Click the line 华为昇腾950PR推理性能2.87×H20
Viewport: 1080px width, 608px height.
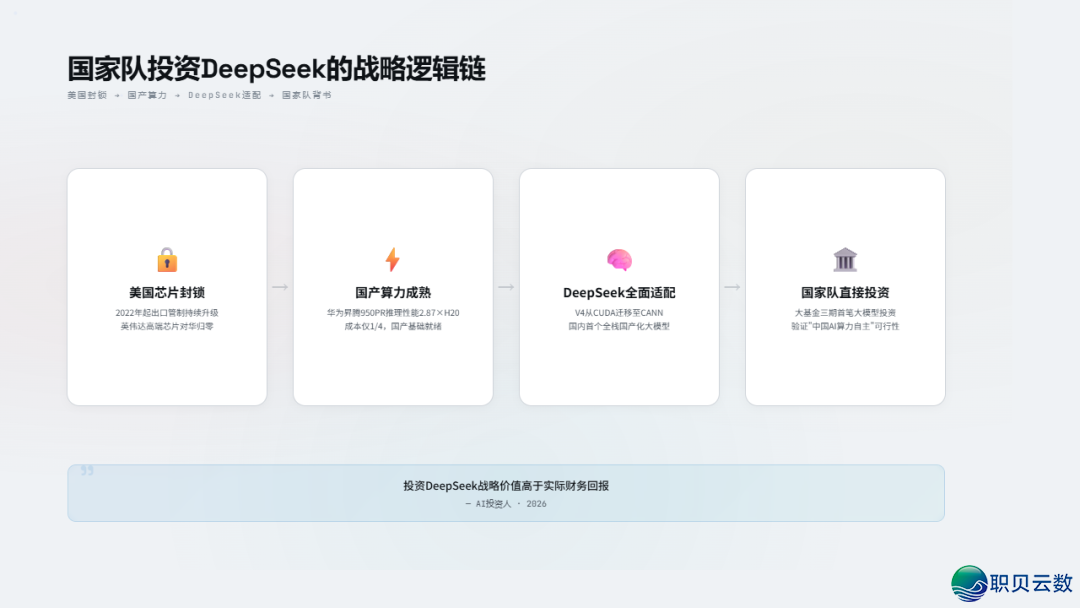point(393,313)
